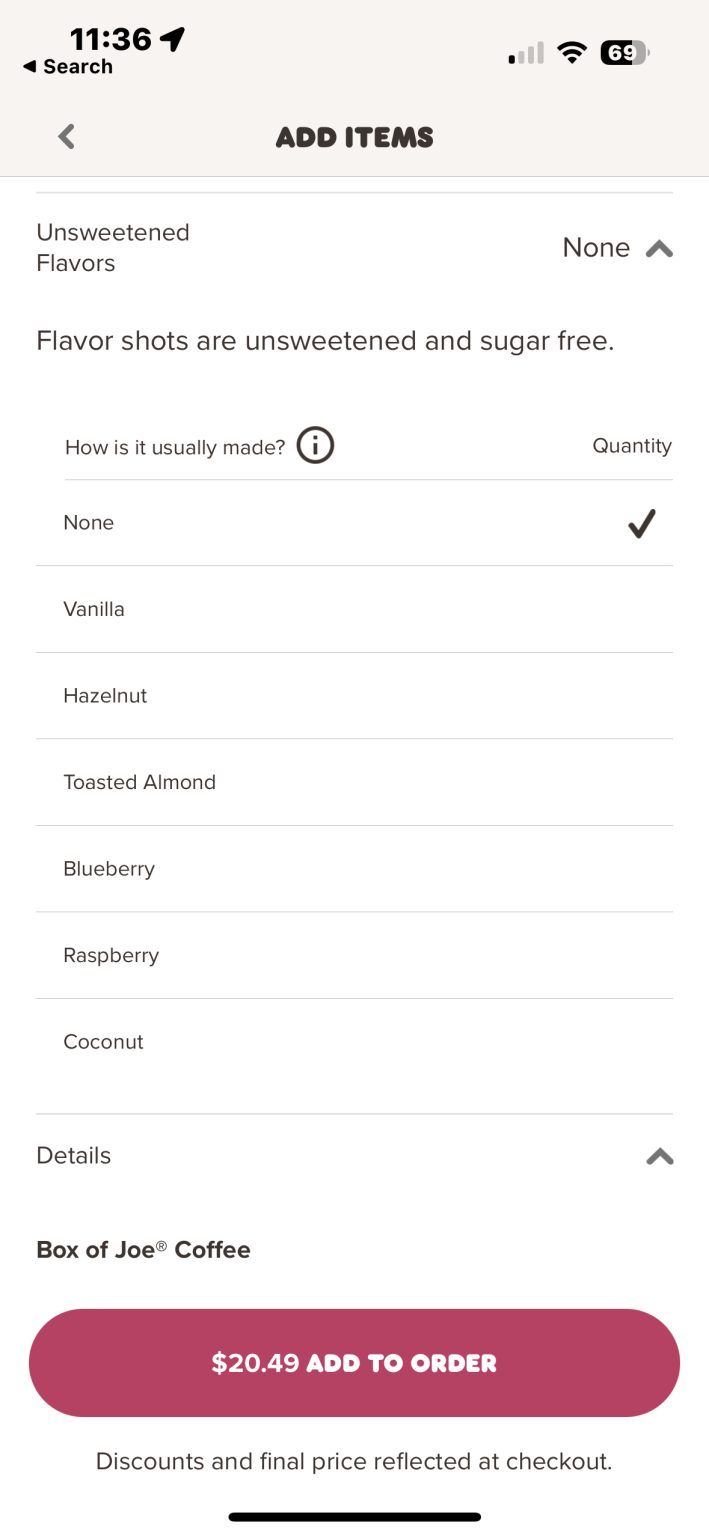Tap the back arrow icon
Viewport: 709px width, 1536px height.
(67, 137)
